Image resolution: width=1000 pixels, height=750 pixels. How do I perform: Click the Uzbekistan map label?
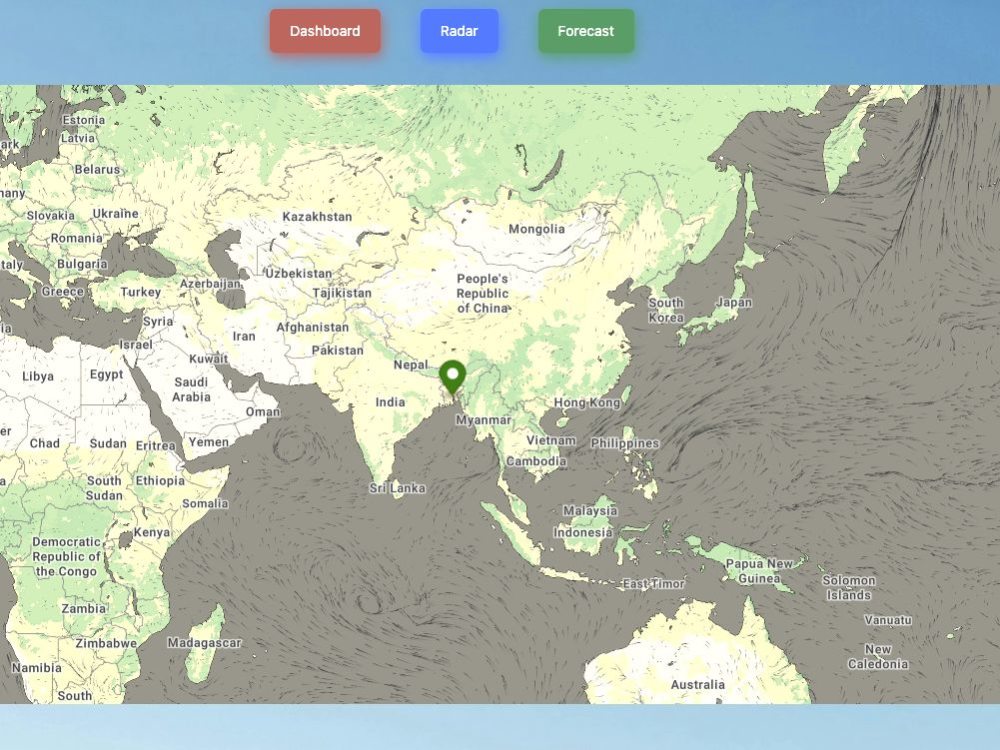(298, 274)
